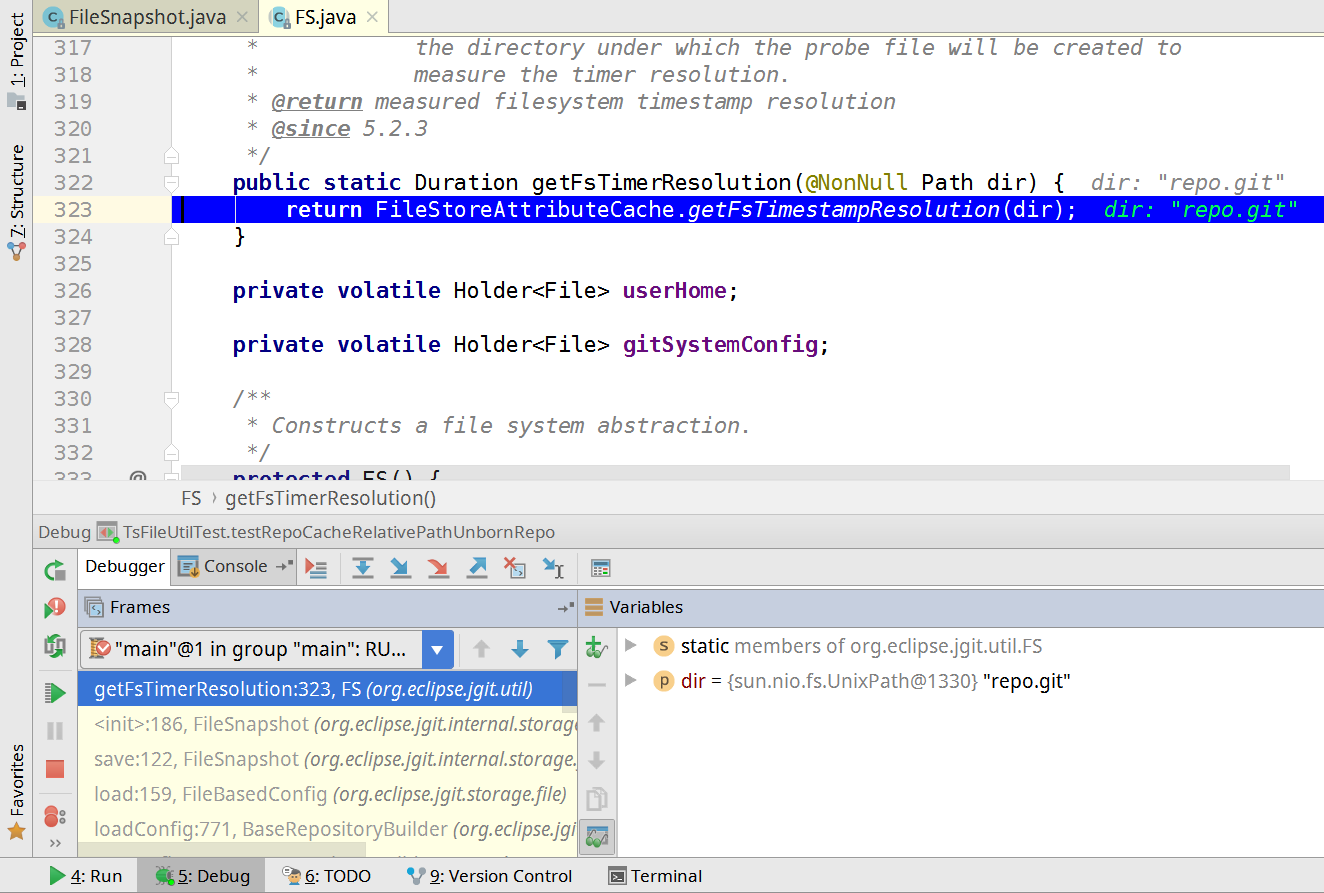This screenshot has height=893, width=1324.
Task: Open the Terminal tool window
Action: (x=656, y=876)
